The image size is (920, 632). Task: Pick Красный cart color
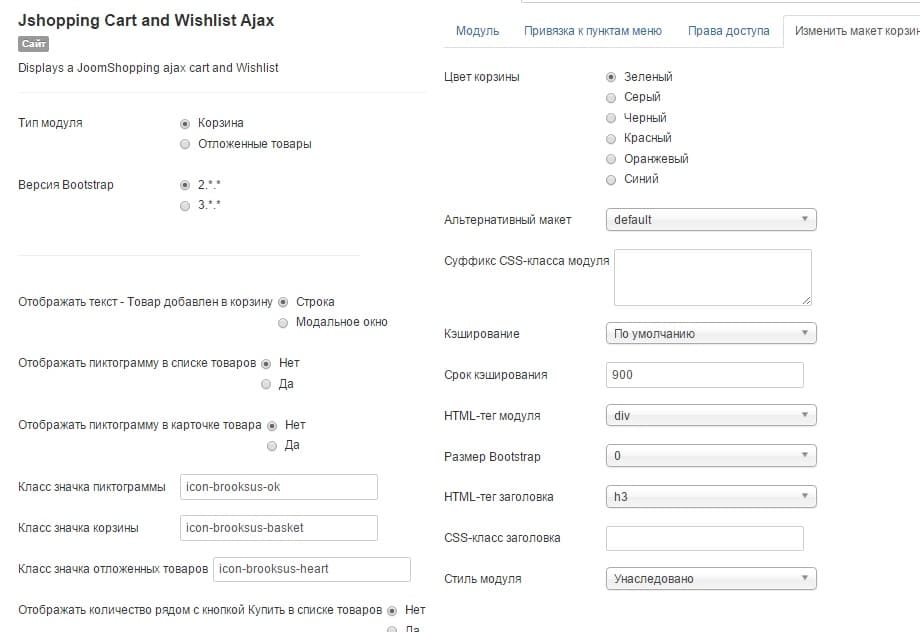coord(611,139)
